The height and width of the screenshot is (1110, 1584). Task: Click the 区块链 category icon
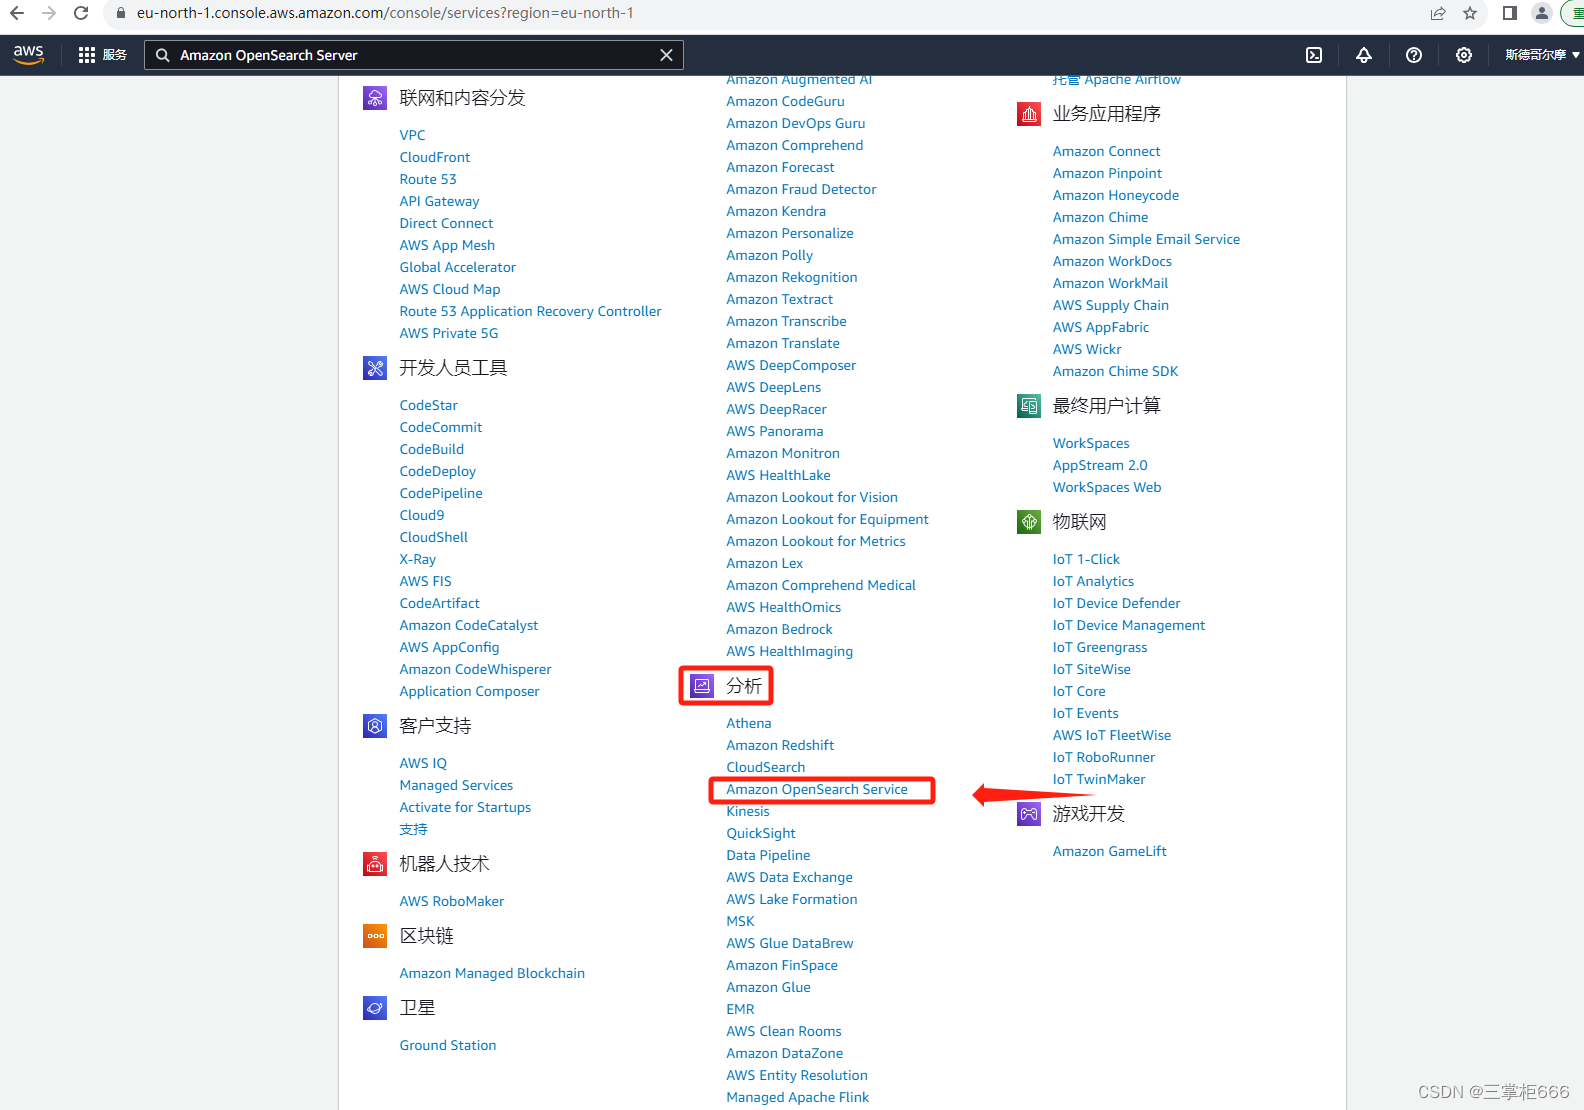pyautogui.click(x=375, y=936)
